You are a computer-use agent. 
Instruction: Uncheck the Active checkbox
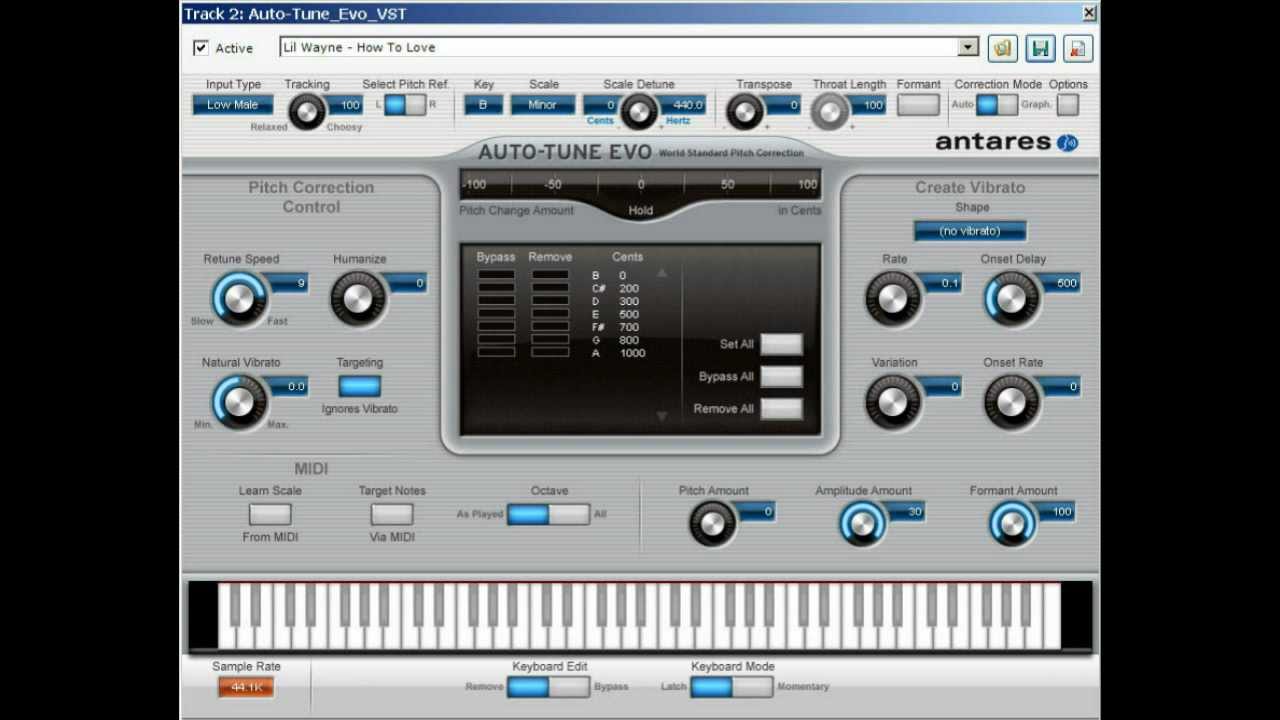pyautogui.click(x=201, y=48)
